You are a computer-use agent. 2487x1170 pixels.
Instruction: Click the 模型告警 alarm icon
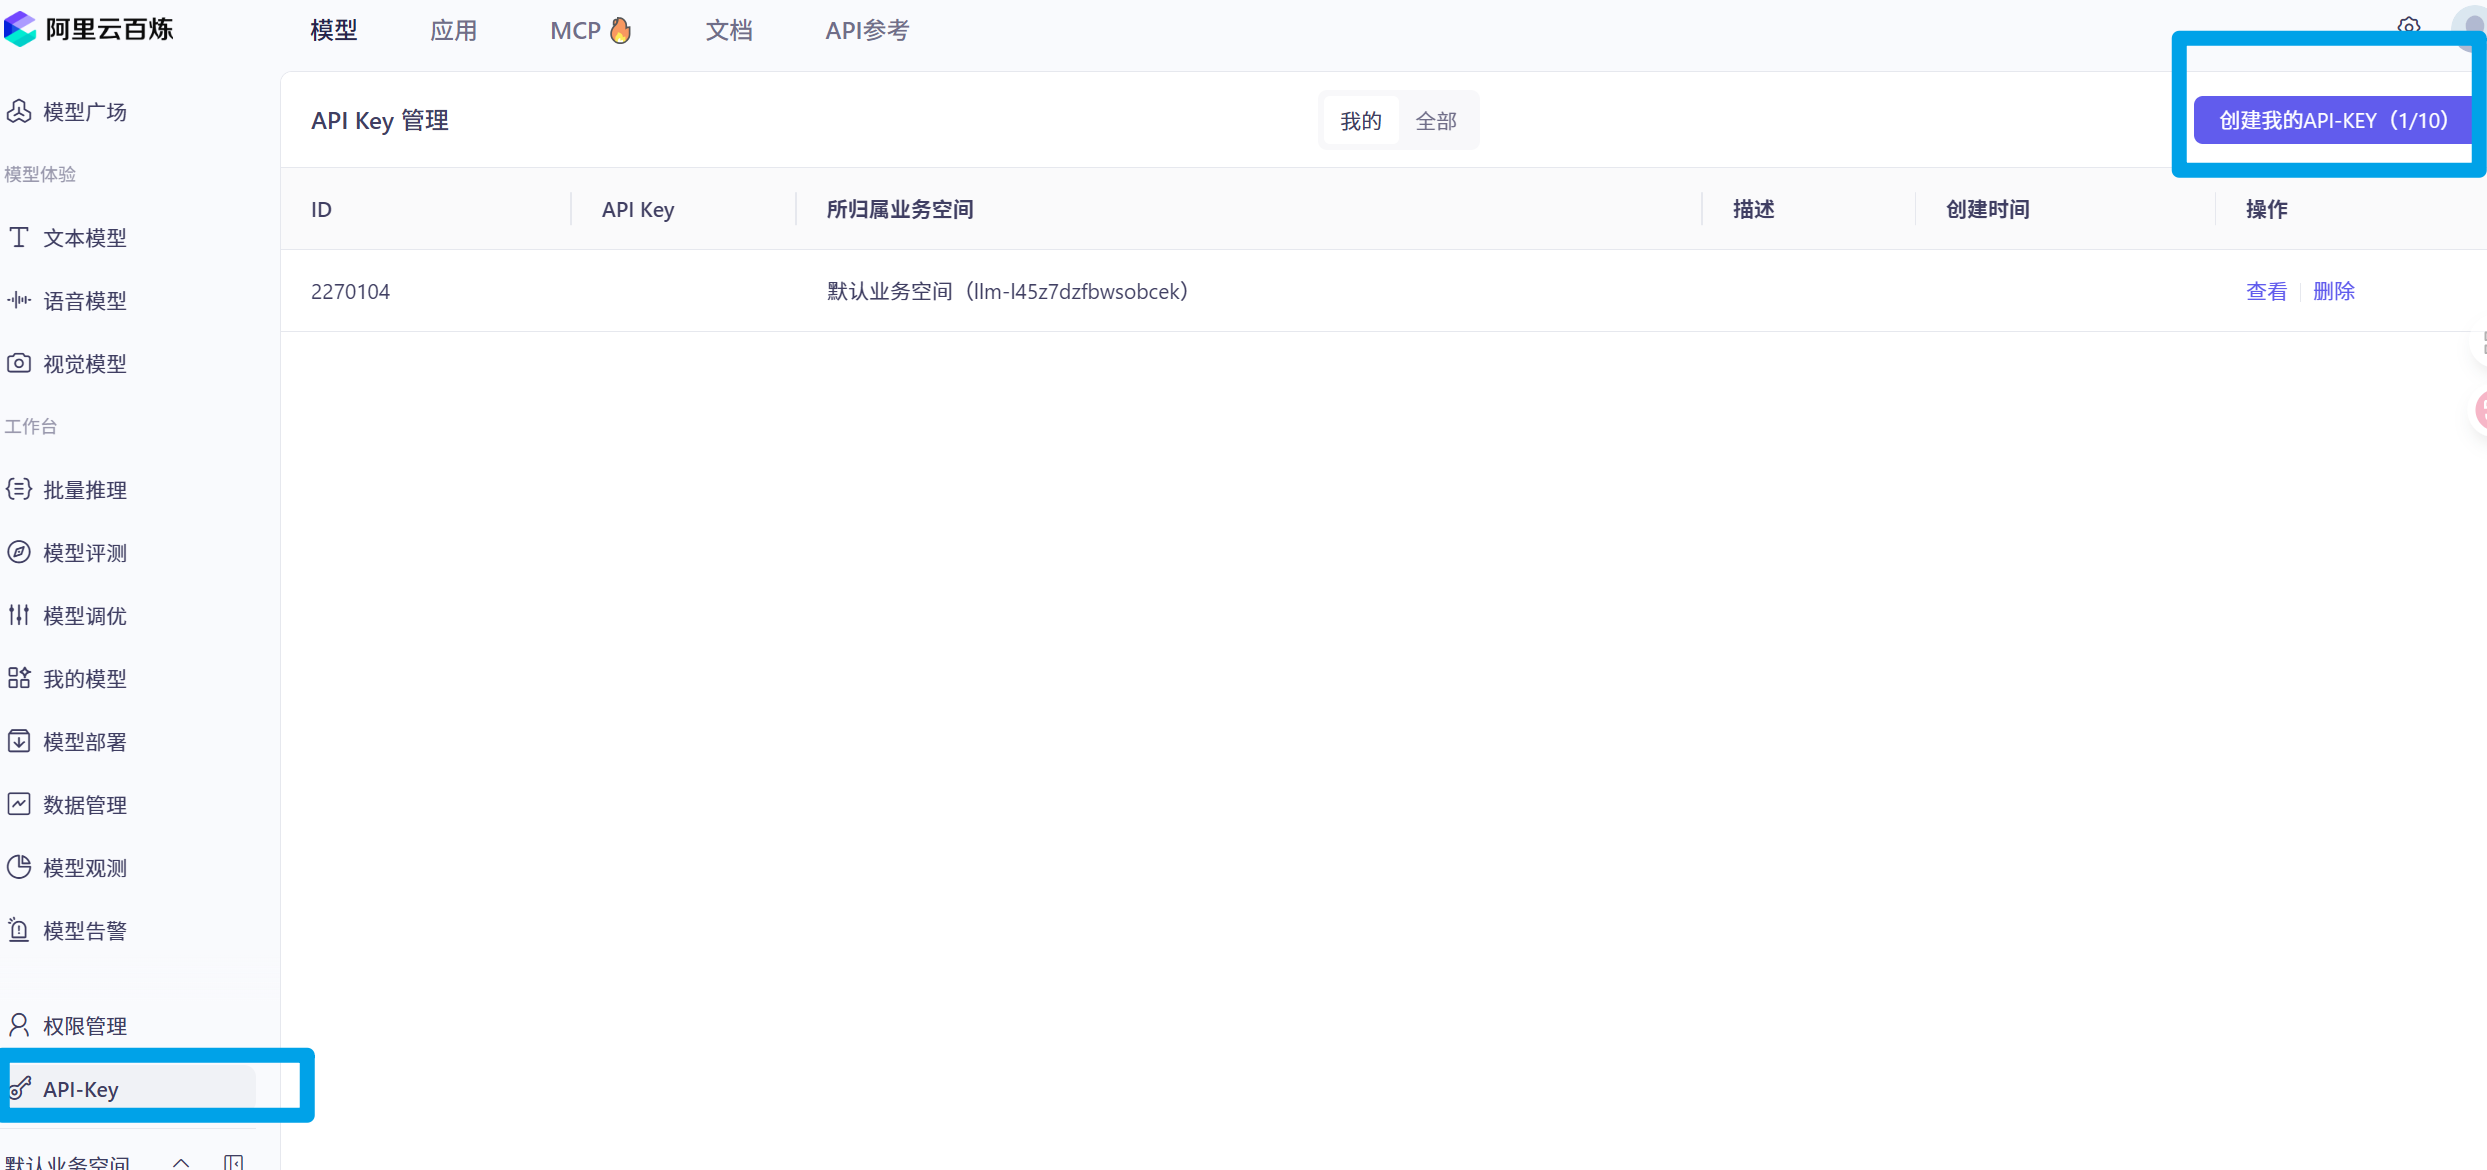(19, 930)
